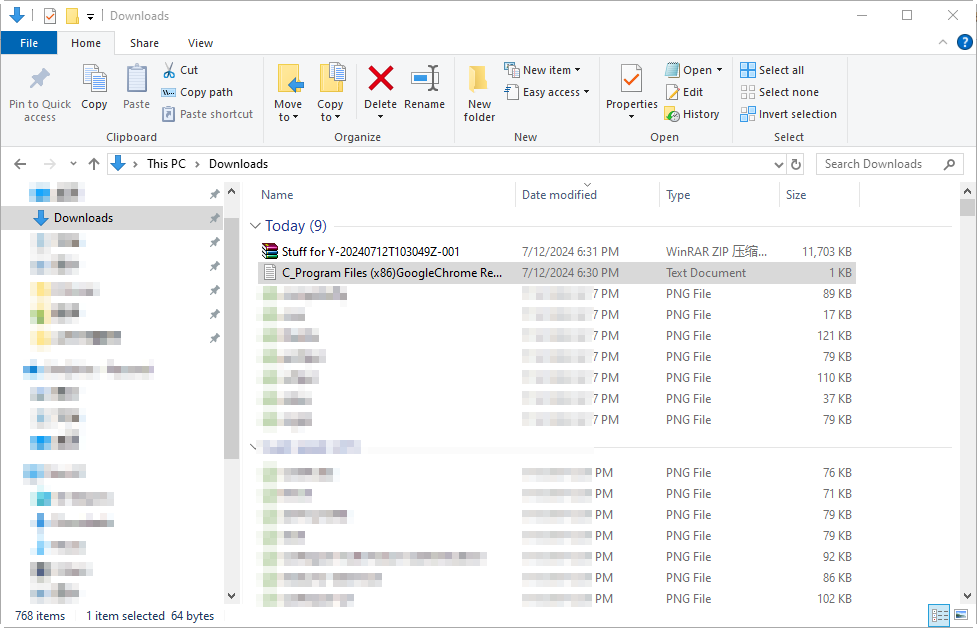Switch to details view layout
Screen dimensions: 977x628
939,615
